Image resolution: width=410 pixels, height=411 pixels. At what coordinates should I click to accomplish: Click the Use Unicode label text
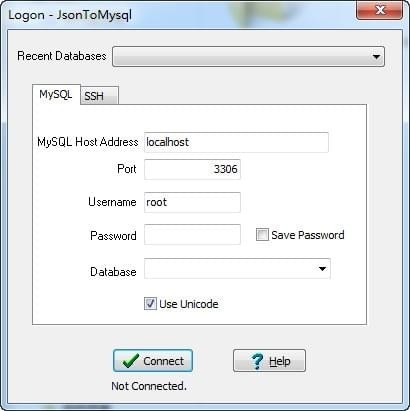click(x=189, y=304)
